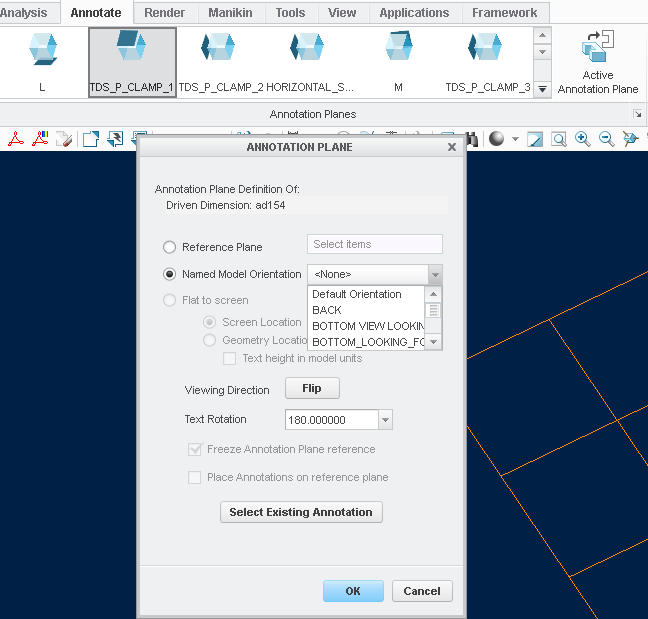Pick the M annotation plane icon
Viewport: 648px width, 619px height.
(x=398, y=61)
